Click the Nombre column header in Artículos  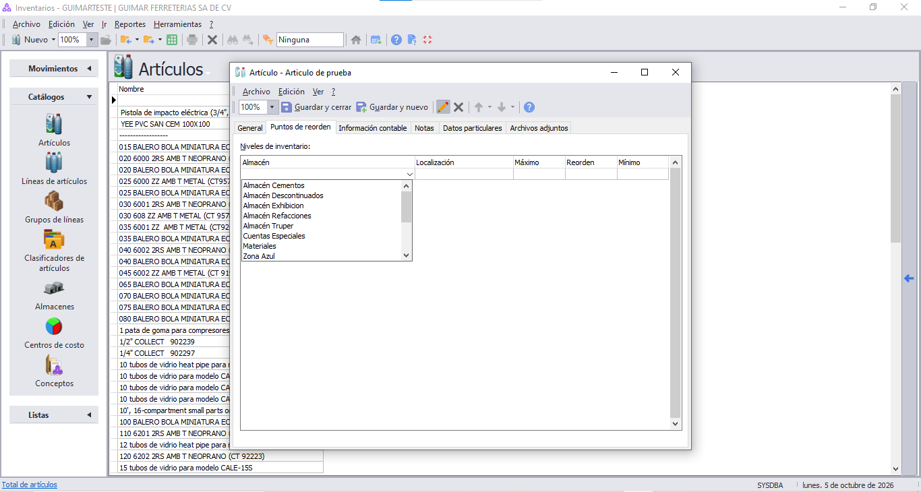[x=131, y=89]
